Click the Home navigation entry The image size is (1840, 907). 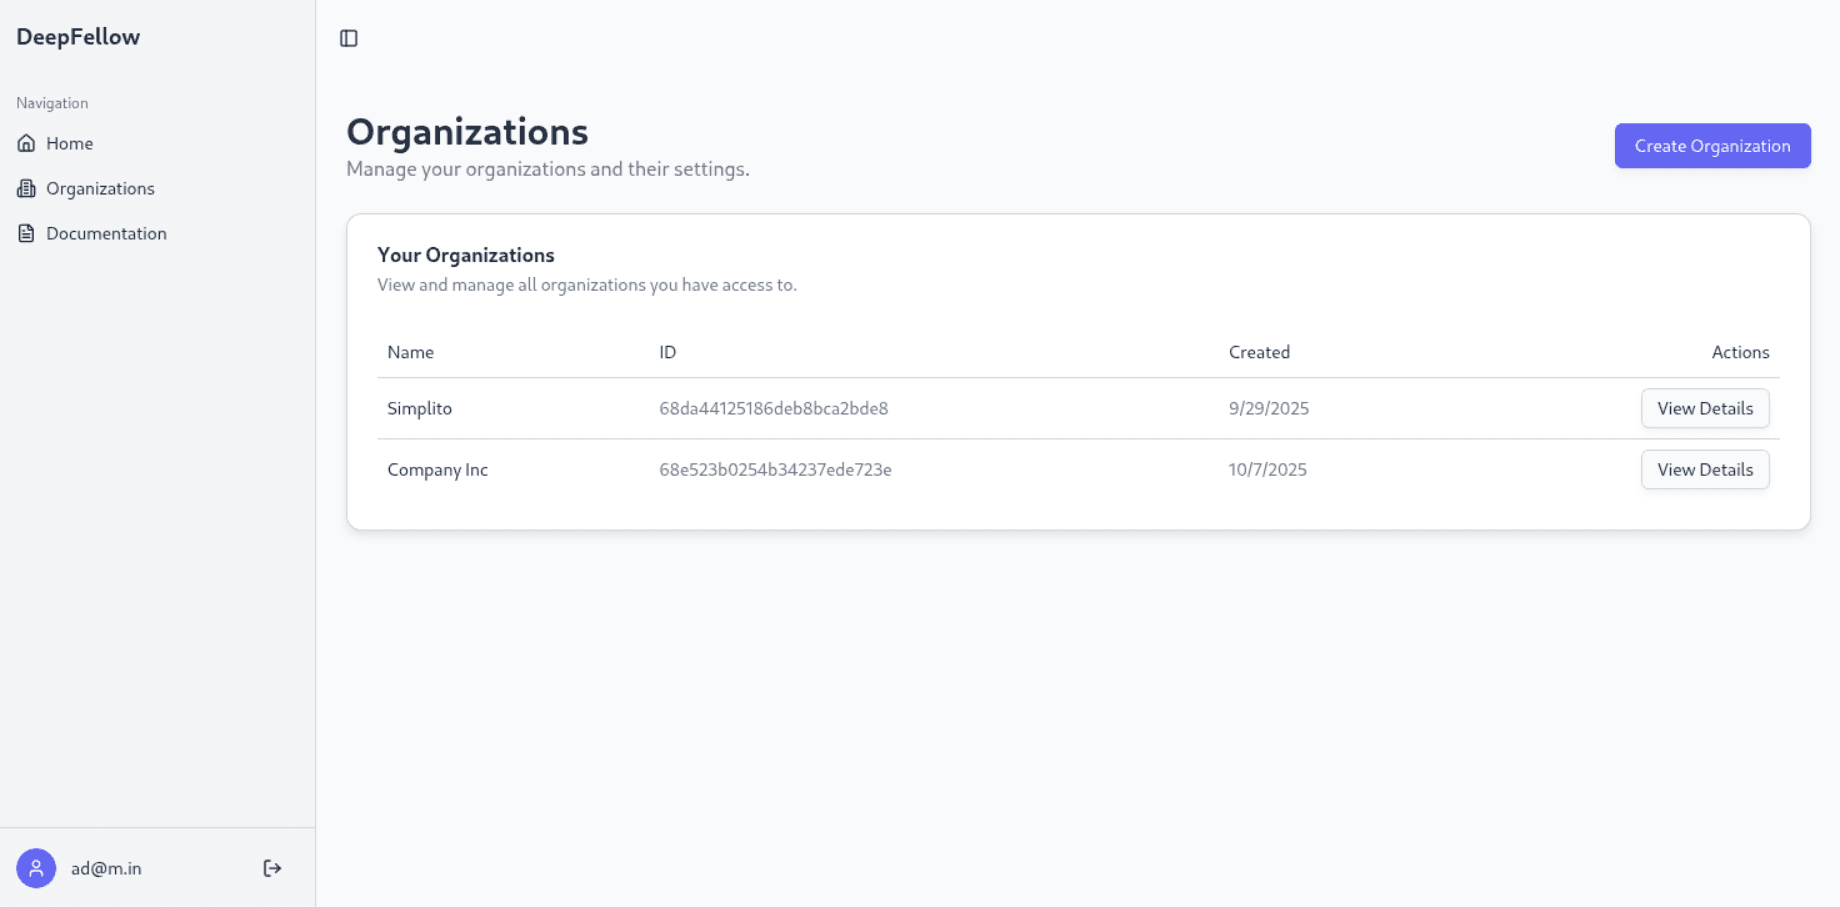70,143
